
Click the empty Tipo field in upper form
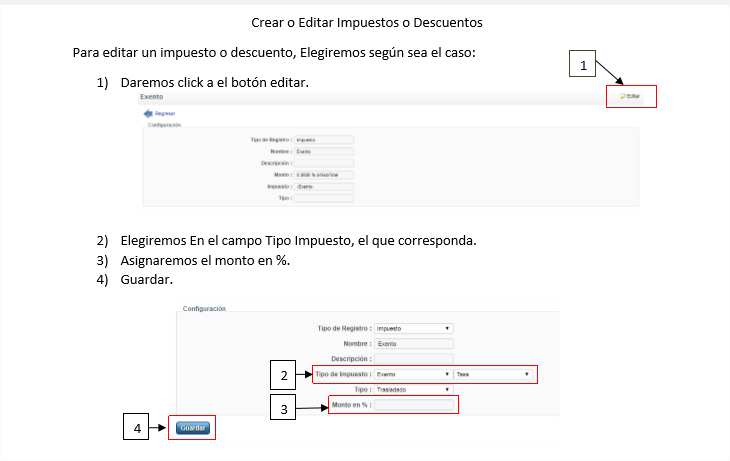point(324,198)
